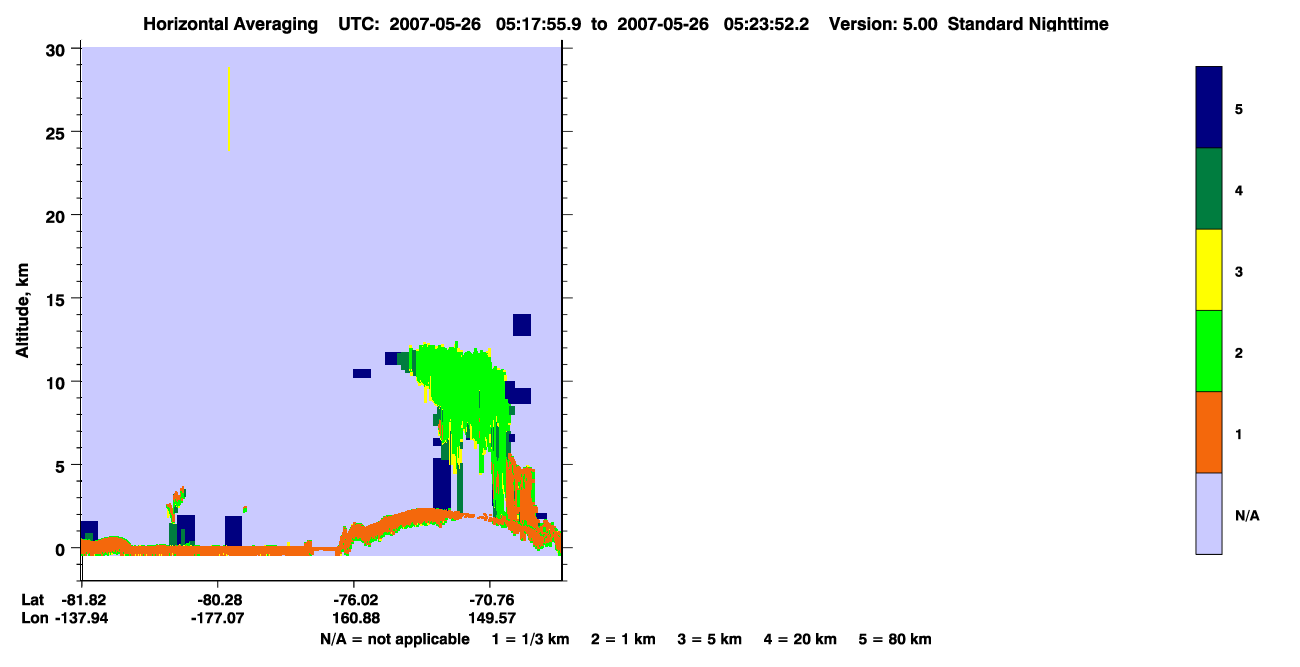
Task: Click the latitude value -70.76
Action: [490, 600]
